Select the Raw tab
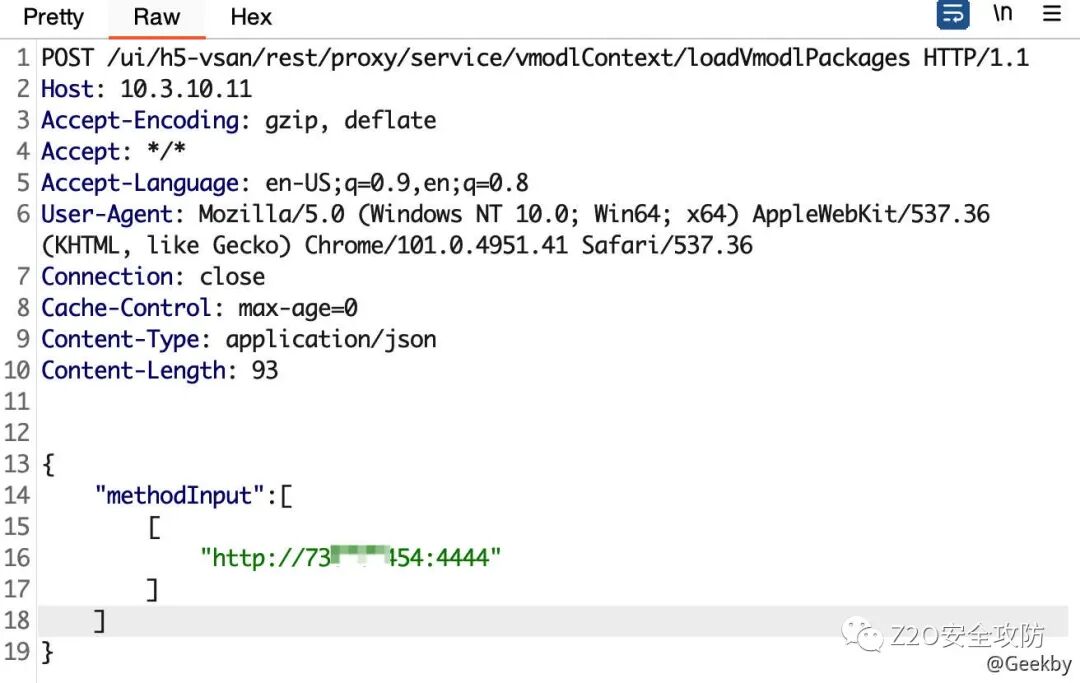The width and height of the screenshot is (1080, 683). (x=156, y=17)
